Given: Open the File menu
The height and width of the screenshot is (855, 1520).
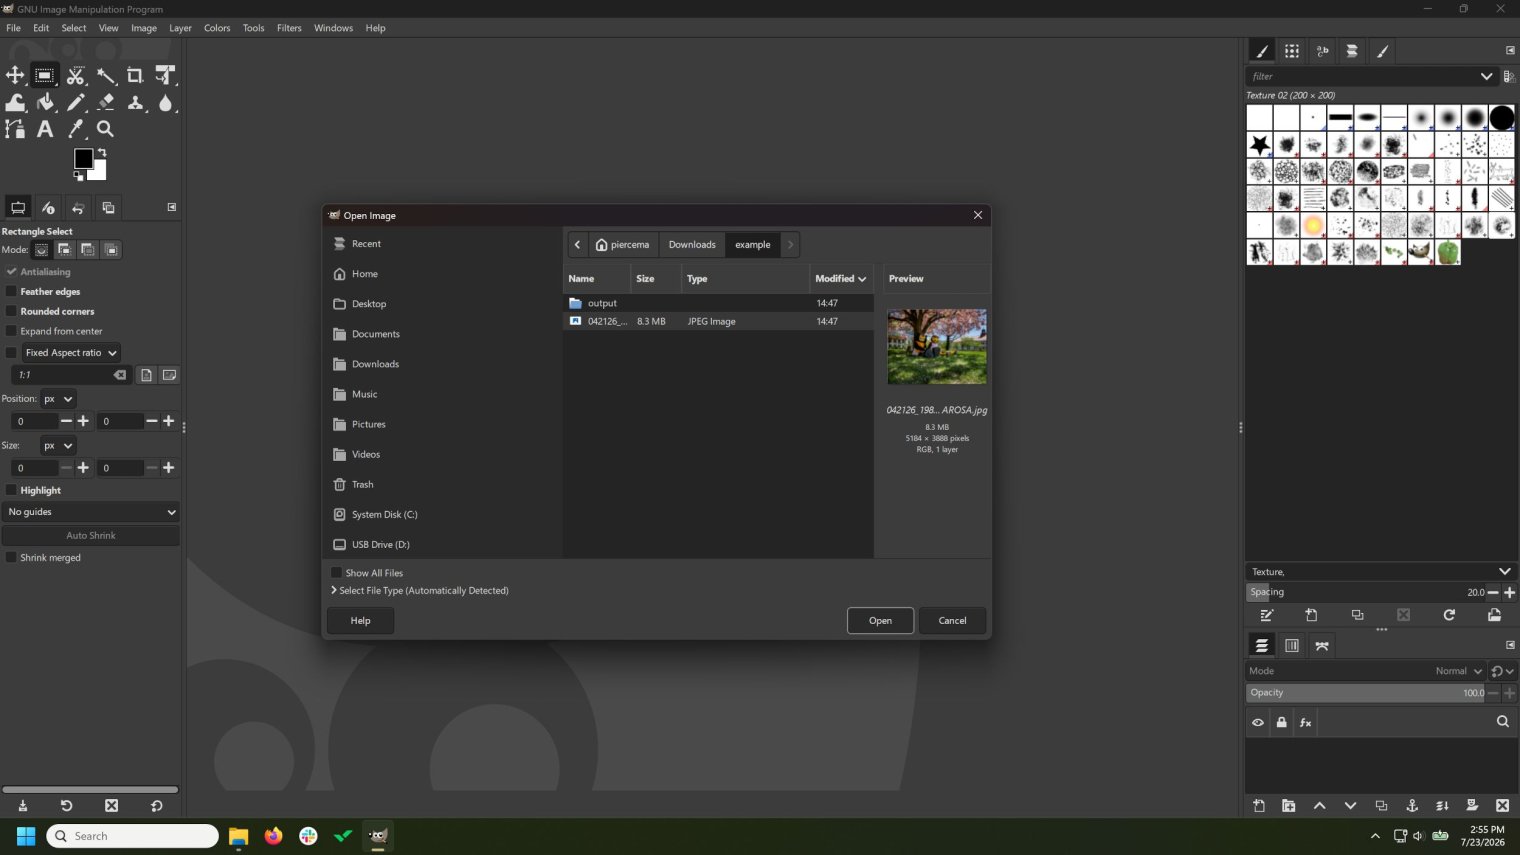Looking at the screenshot, I should click(13, 28).
